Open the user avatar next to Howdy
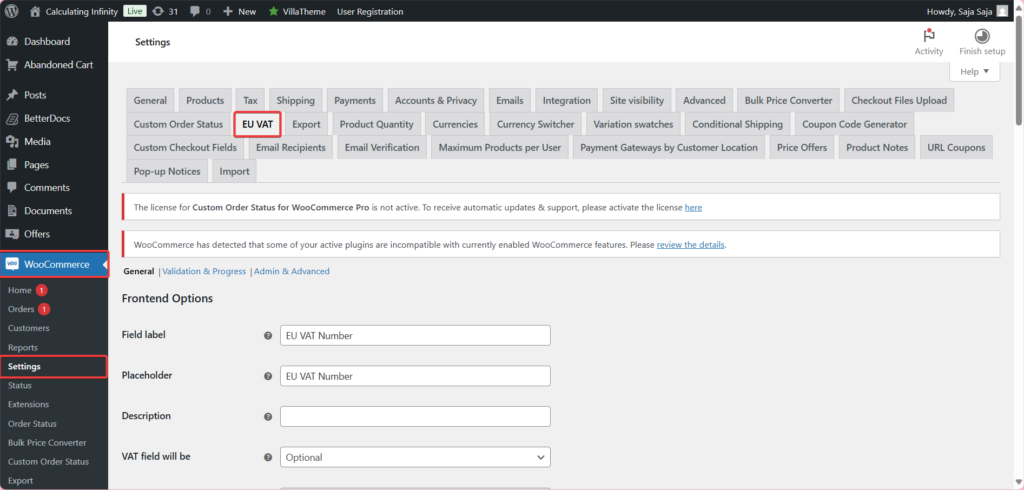 pyautogui.click(x=1002, y=11)
